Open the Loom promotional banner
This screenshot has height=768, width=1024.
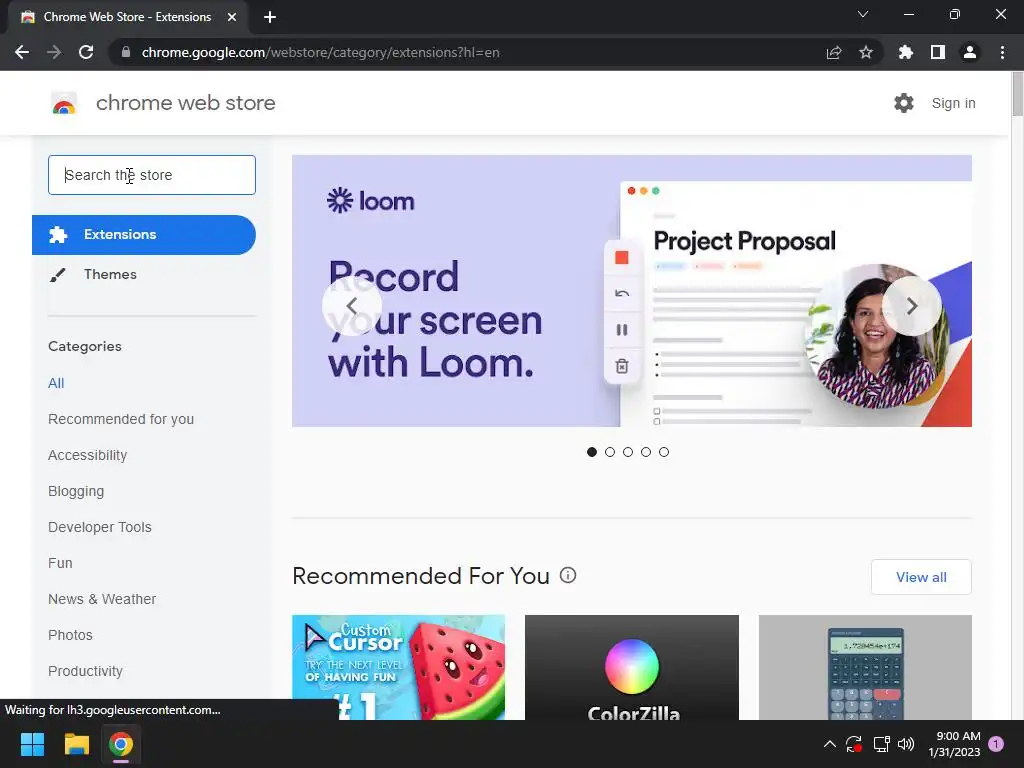pyautogui.click(x=632, y=291)
